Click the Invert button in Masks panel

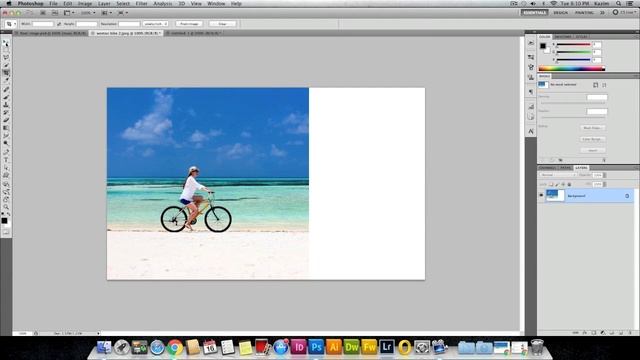(x=592, y=151)
